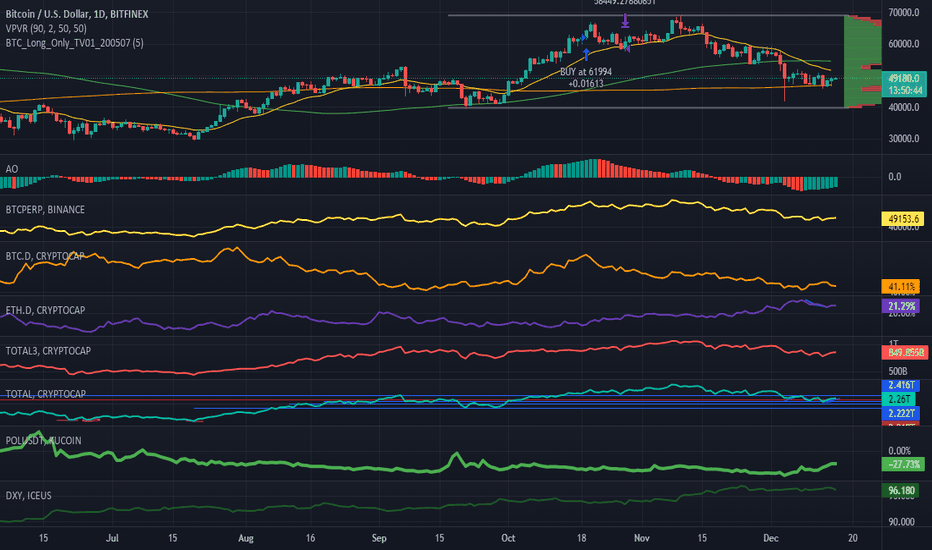Click the orange 41.11% value tag

[x=901, y=287]
